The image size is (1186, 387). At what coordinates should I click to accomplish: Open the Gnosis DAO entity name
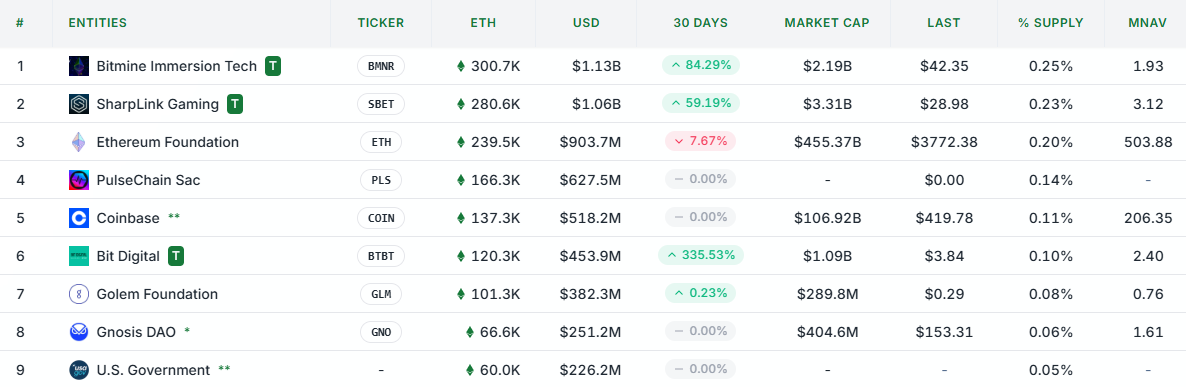click(136, 332)
